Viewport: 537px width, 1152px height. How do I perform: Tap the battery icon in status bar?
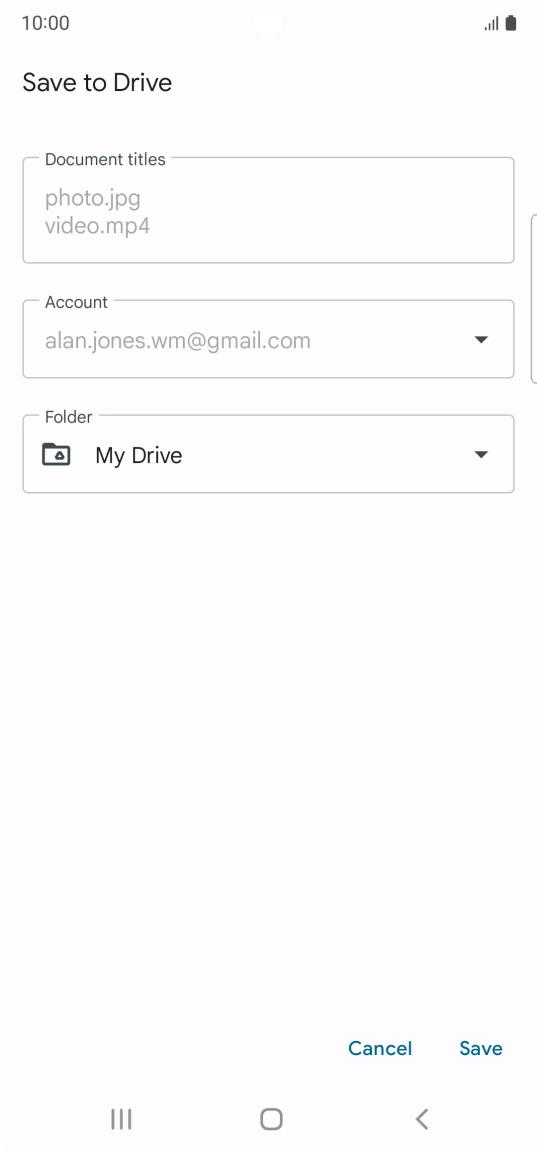pyautogui.click(x=511, y=24)
